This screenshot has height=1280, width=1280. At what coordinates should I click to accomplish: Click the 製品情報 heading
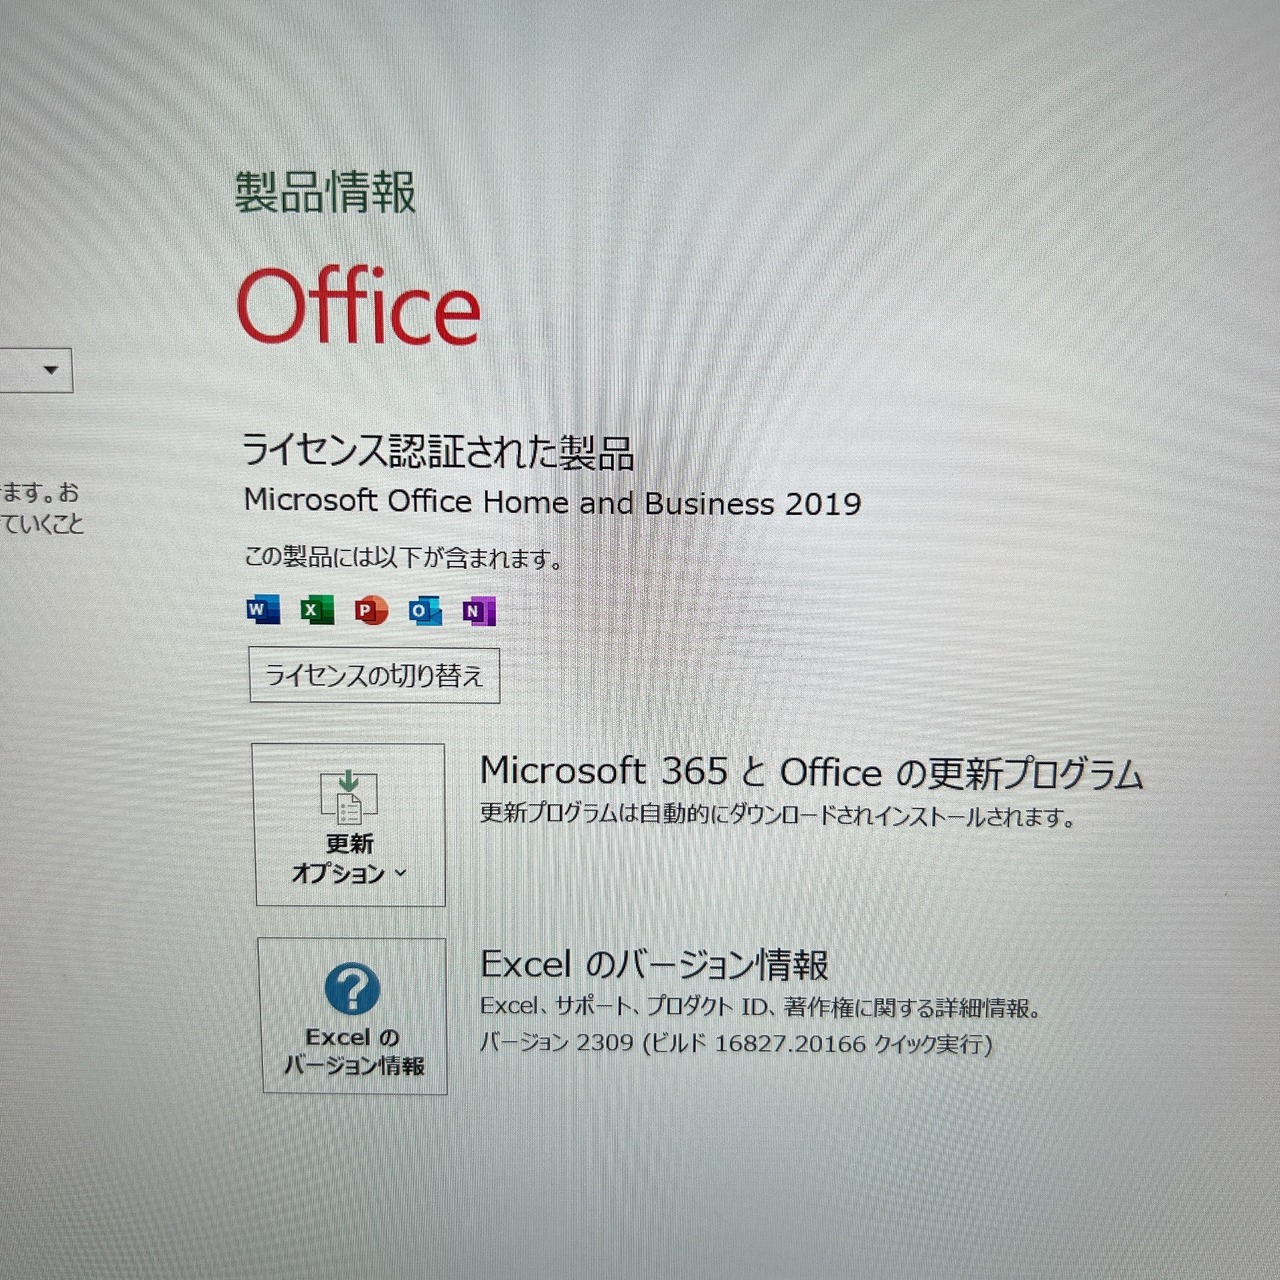pyautogui.click(x=325, y=192)
